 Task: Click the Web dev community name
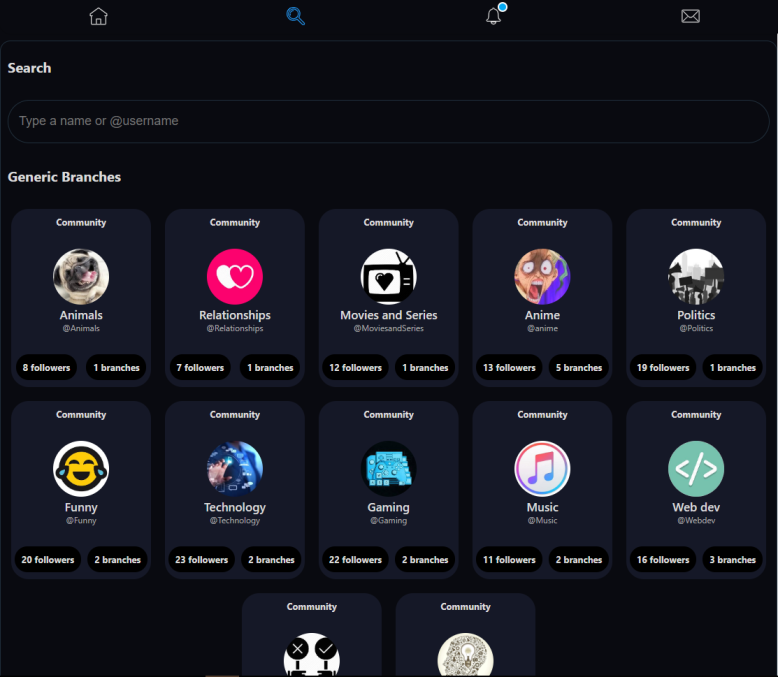tap(696, 507)
